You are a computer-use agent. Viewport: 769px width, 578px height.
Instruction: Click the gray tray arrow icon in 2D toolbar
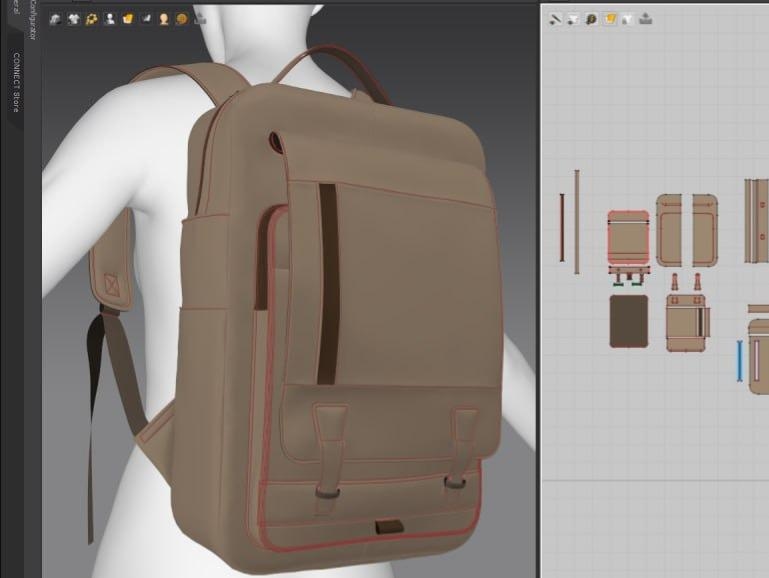[646, 19]
